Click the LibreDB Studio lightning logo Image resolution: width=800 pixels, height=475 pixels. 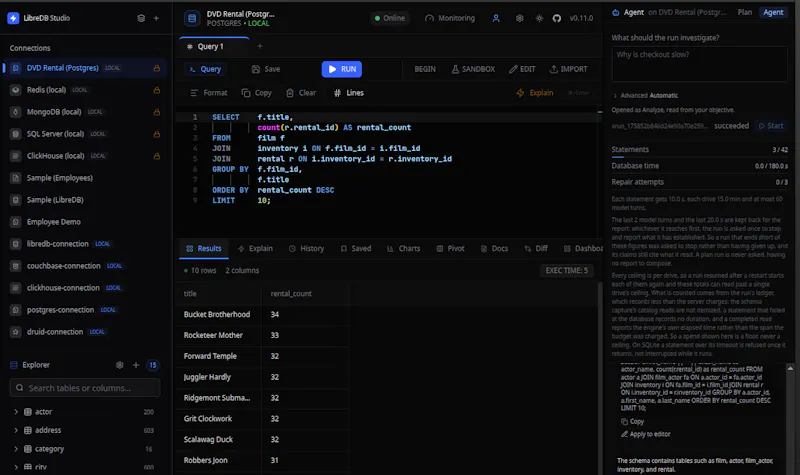click(13, 18)
